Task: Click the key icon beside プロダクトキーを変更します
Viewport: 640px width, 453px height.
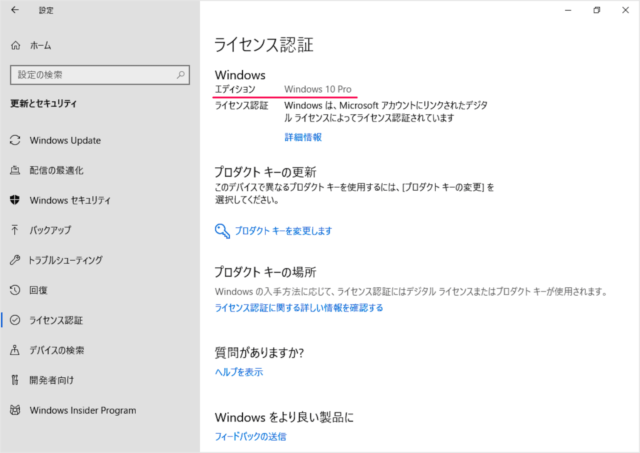Action: pyautogui.click(x=222, y=231)
